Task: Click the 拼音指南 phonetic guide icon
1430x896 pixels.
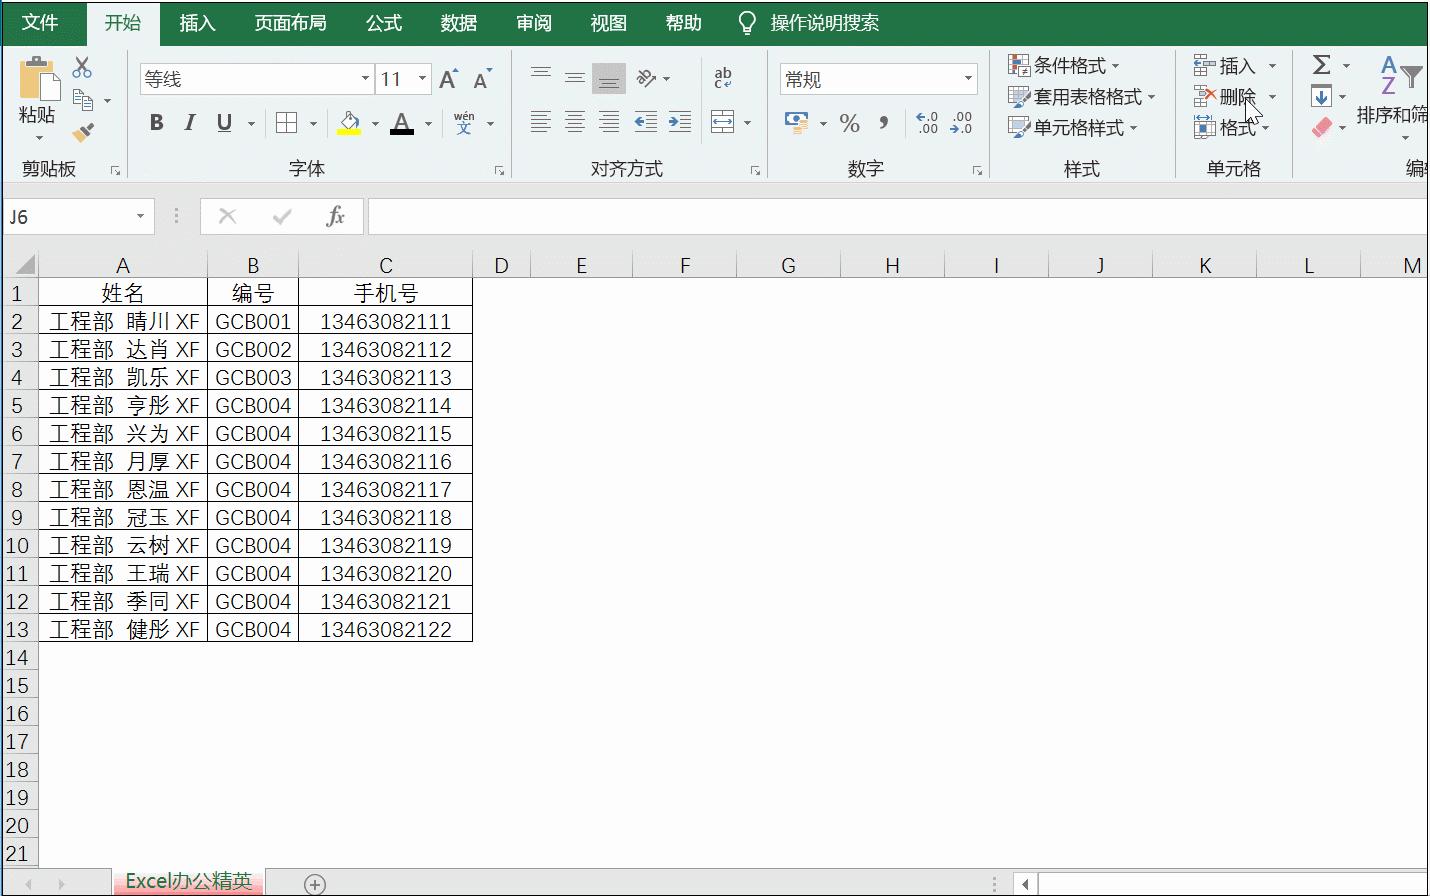Action: click(463, 122)
